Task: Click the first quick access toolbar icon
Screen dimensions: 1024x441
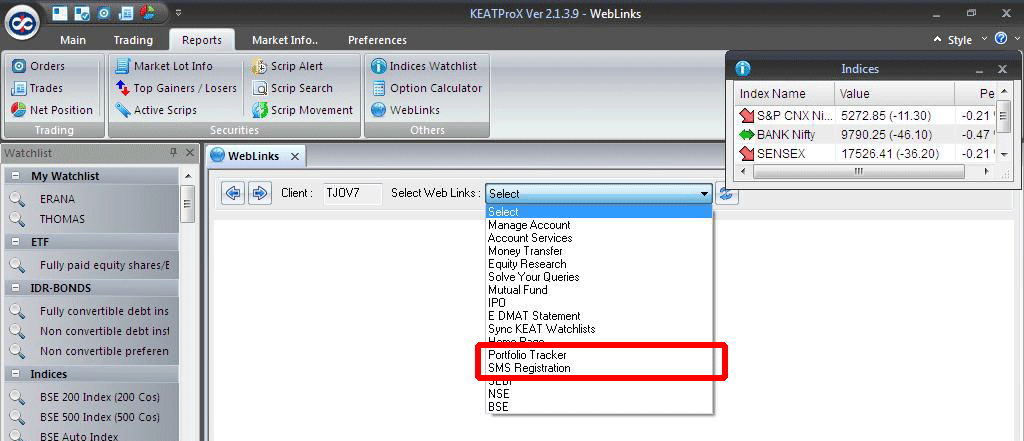Action: (x=60, y=12)
